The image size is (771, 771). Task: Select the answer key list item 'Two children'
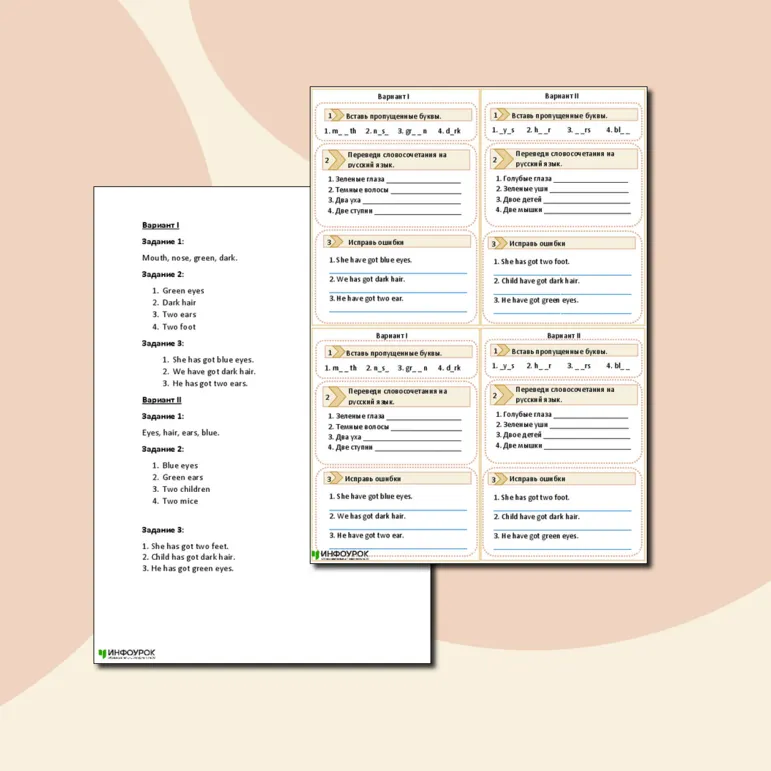186,489
